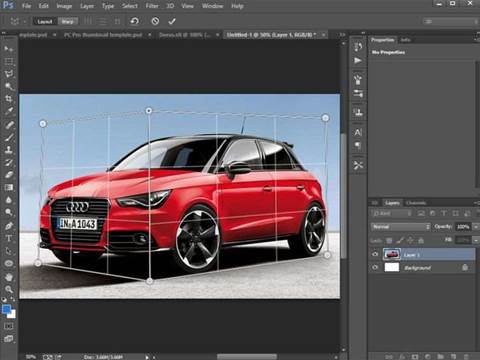Select the Crop tool
Image resolution: width=480 pixels, height=360 pixels.
tap(8, 99)
